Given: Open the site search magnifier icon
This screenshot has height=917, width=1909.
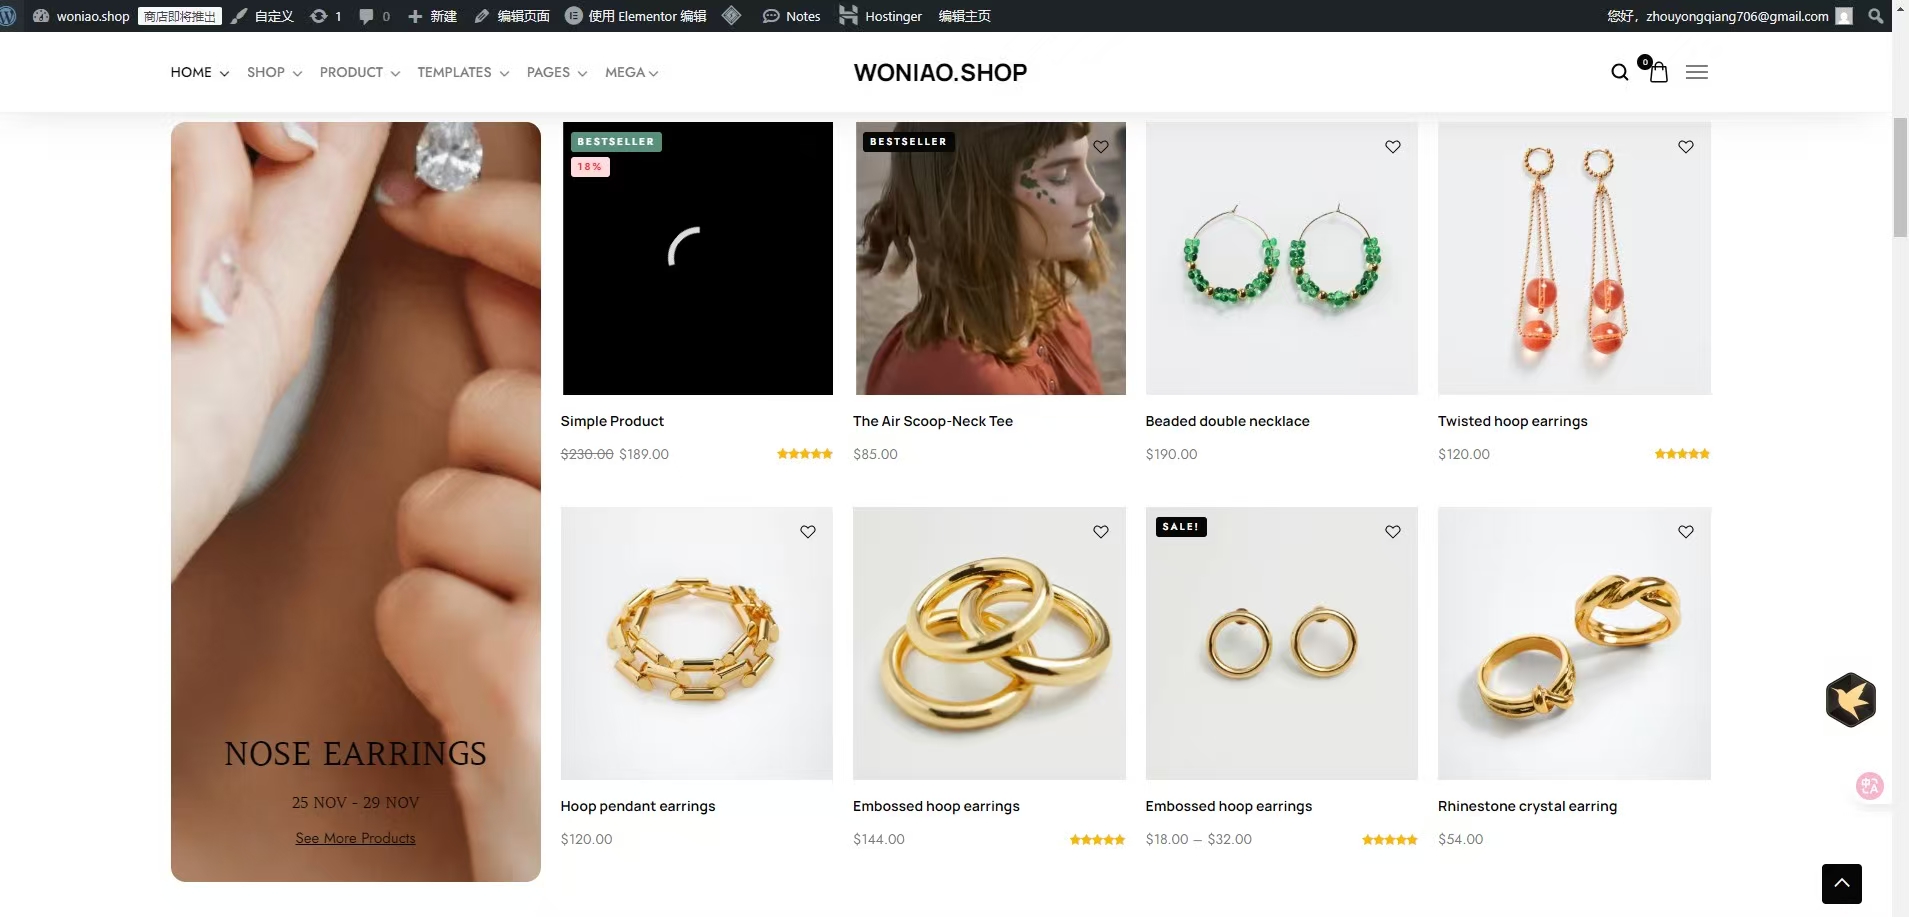Looking at the screenshot, I should coord(1619,72).
